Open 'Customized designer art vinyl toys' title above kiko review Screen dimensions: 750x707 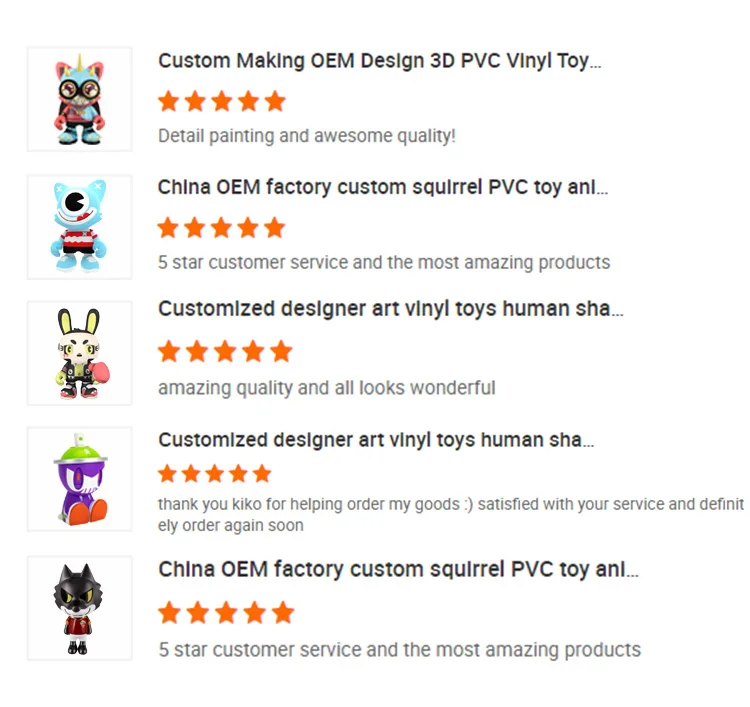(x=376, y=440)
